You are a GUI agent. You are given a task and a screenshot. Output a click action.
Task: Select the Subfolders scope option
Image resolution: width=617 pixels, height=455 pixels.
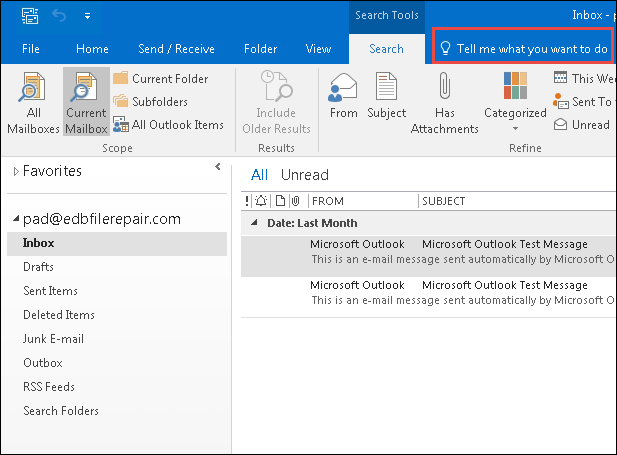(x=151, y=102)
